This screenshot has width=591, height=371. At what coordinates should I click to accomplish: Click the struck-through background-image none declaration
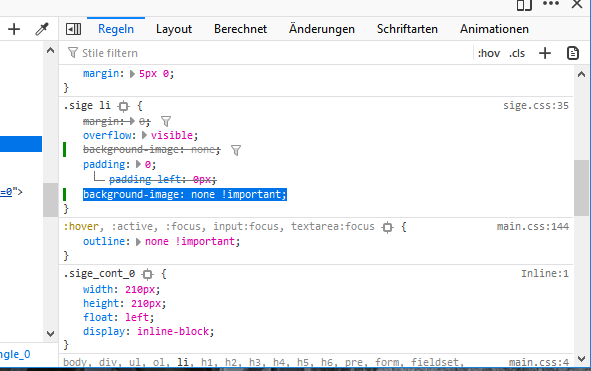(152, 150)
